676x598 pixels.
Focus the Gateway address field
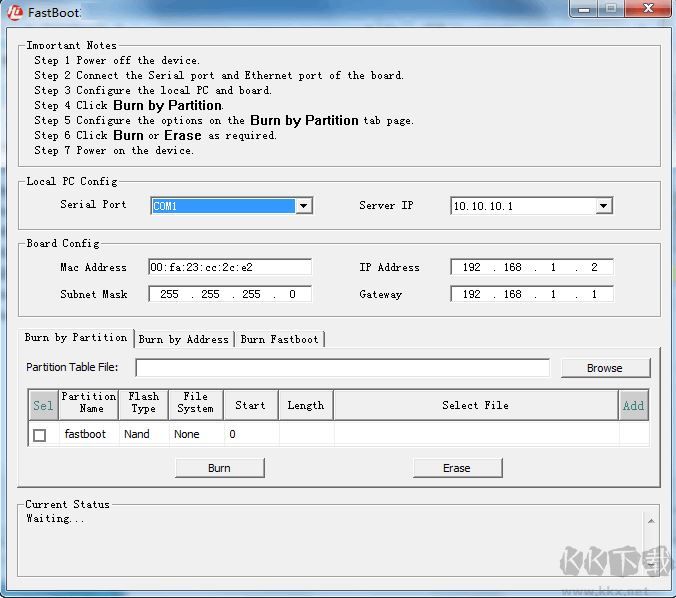pos(531,295)
